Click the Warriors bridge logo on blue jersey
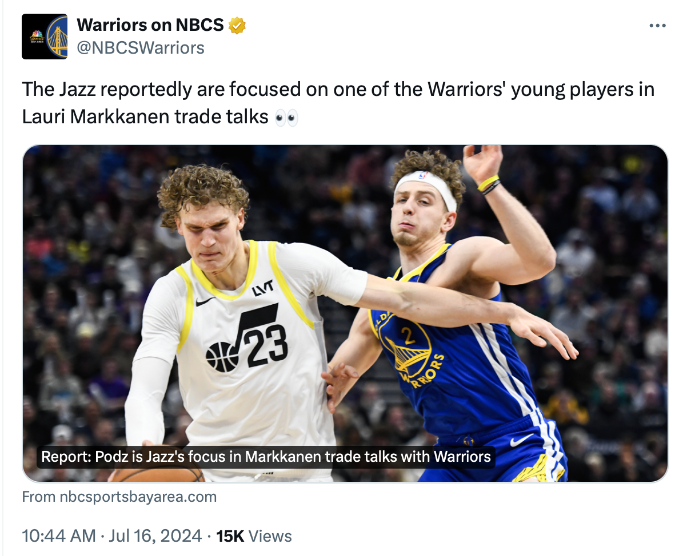The width and height of the screenshot is (687, 556). pos(412,348)
